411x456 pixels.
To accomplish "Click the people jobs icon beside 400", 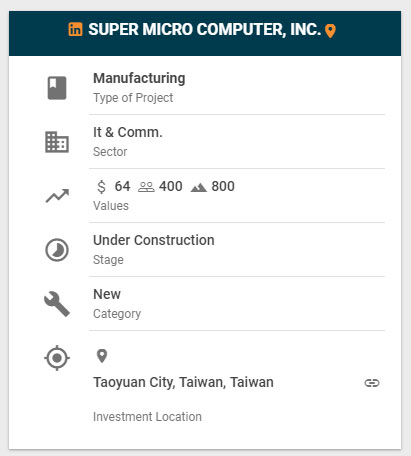I will coord(146,187).
